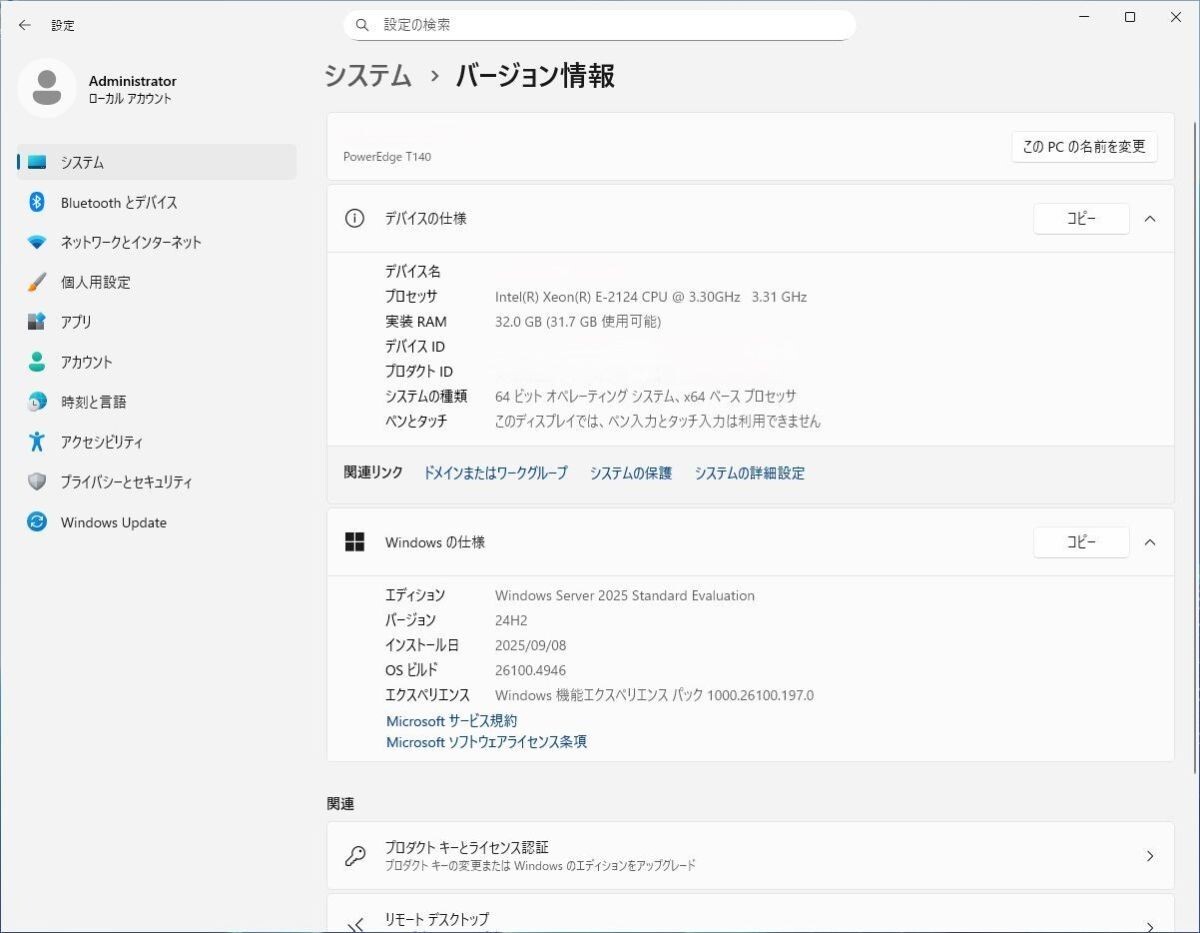This screenshot has height=933, width=1200.
Task: Click the back arrow beside 設定
Action: pos(25,25)
